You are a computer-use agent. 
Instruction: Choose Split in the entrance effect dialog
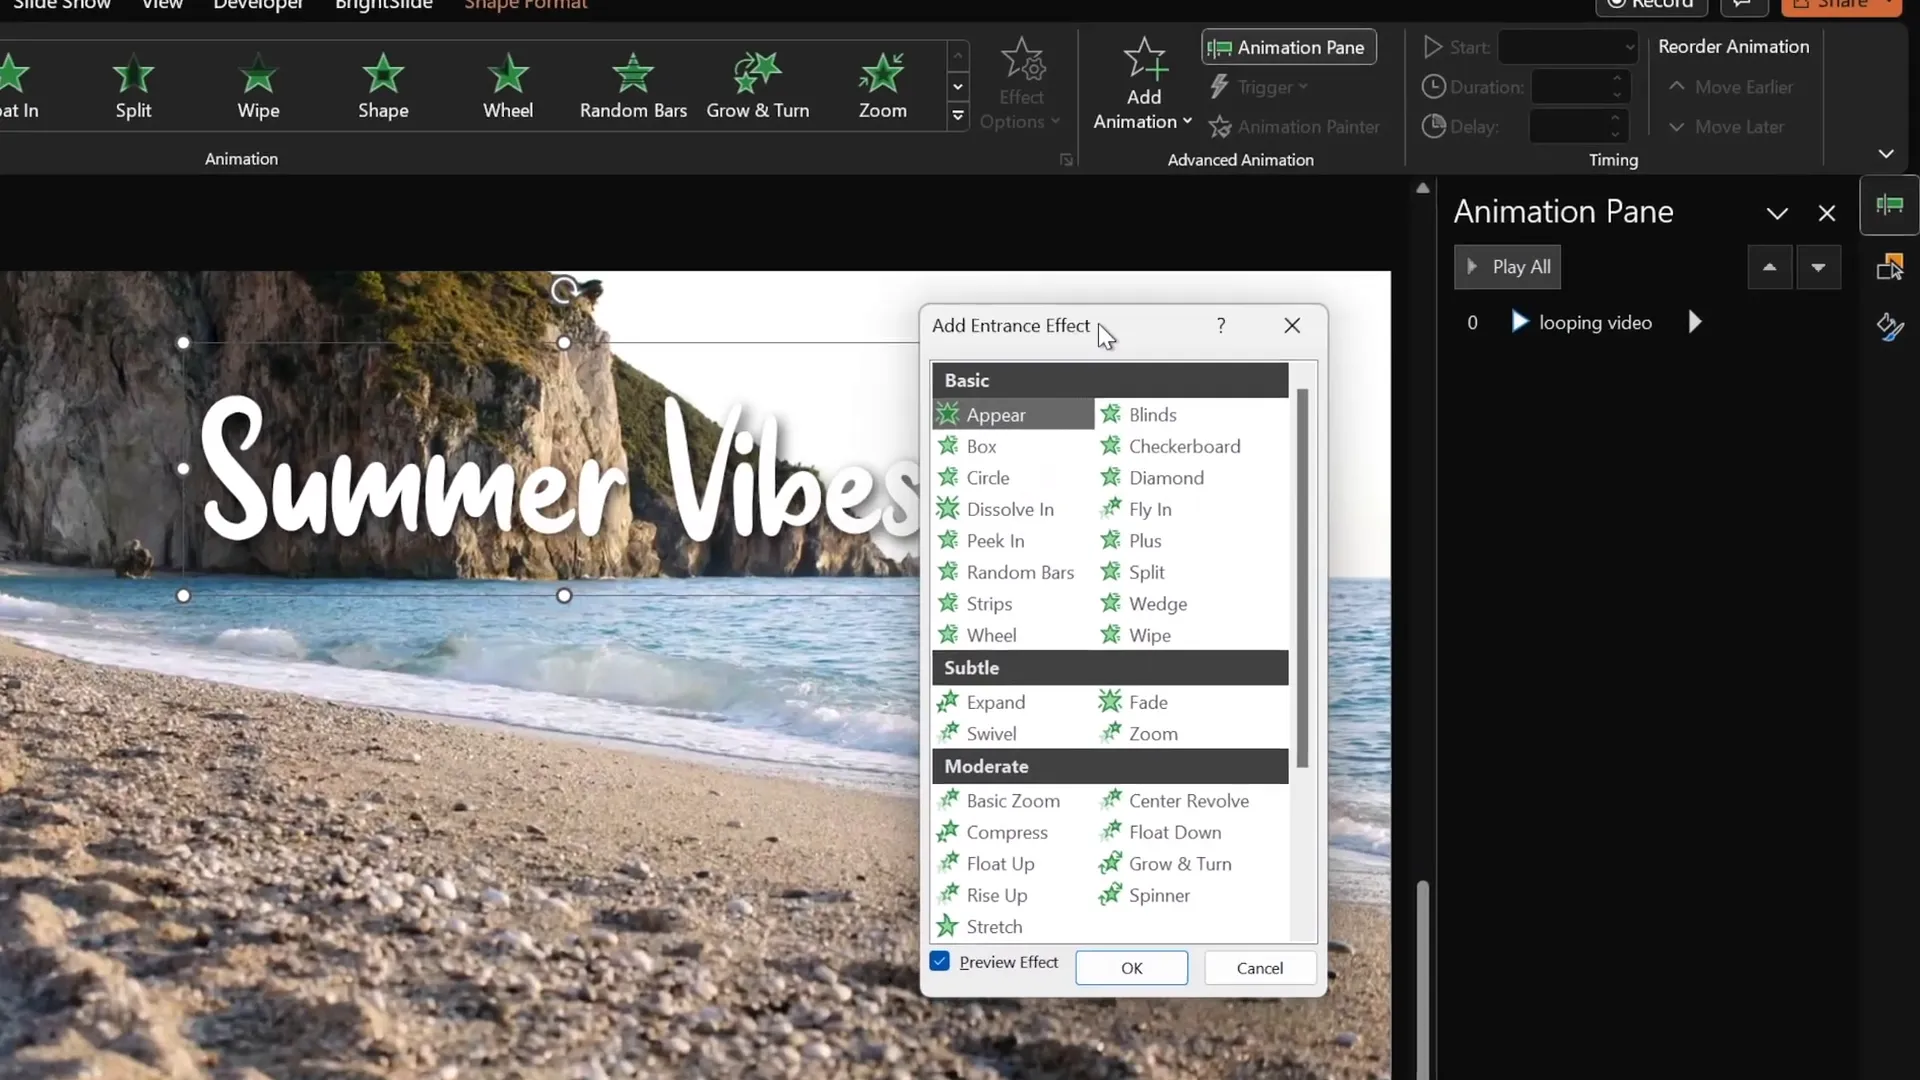coord(1146,572)
